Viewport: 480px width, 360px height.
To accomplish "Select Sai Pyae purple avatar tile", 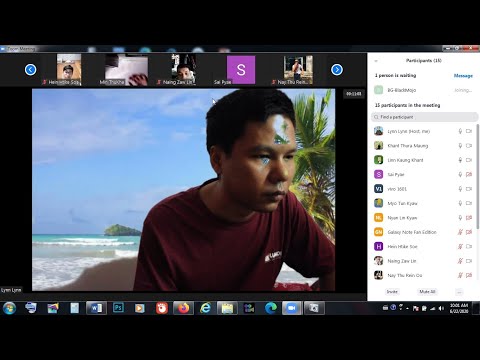I will 241,70.
